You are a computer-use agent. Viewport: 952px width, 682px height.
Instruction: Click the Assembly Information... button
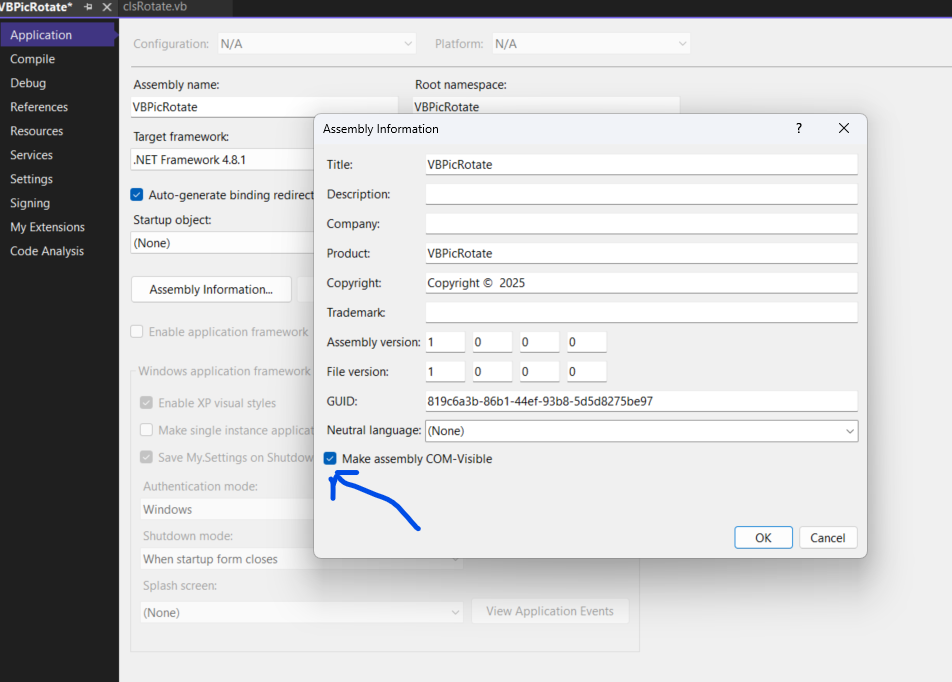pos(211,290)
